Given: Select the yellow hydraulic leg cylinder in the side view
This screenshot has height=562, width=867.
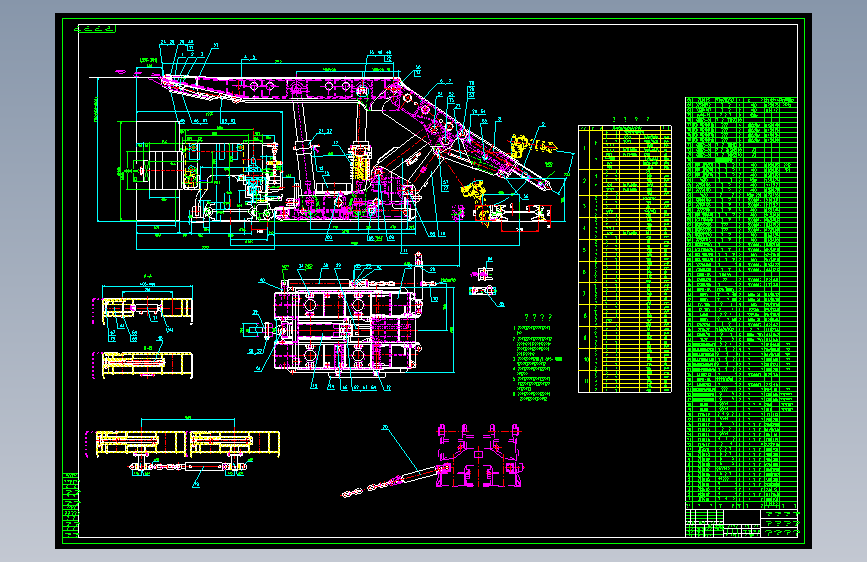Looking at the screenshot, I should (359, 162).
